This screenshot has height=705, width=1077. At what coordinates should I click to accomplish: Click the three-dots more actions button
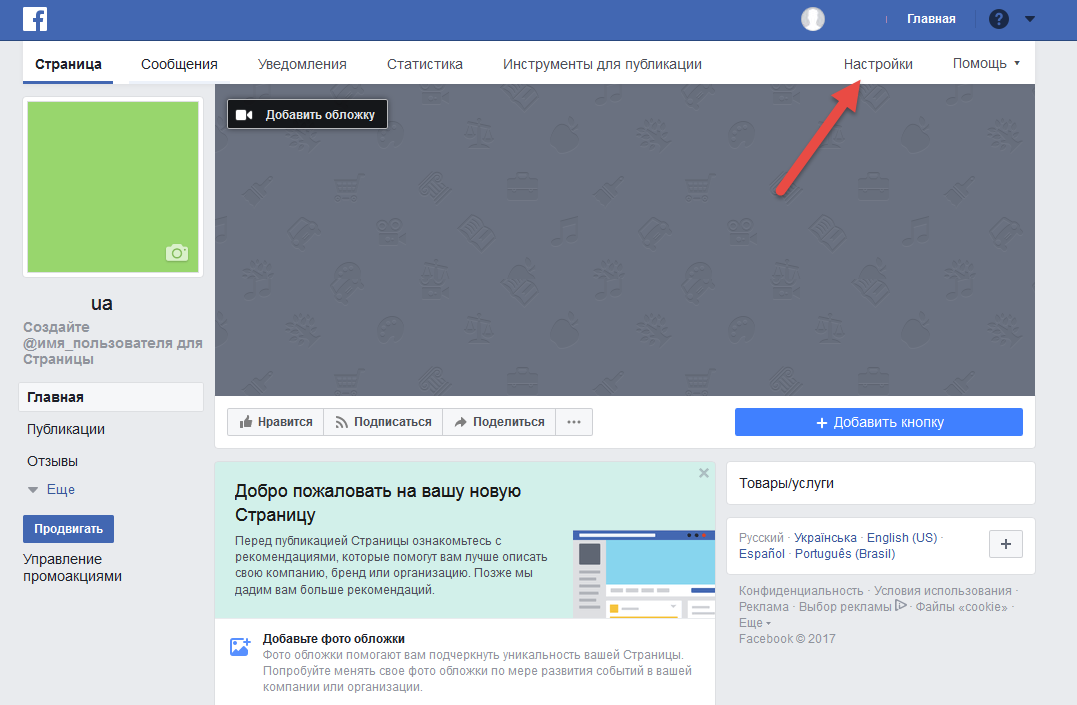[574, 422]
